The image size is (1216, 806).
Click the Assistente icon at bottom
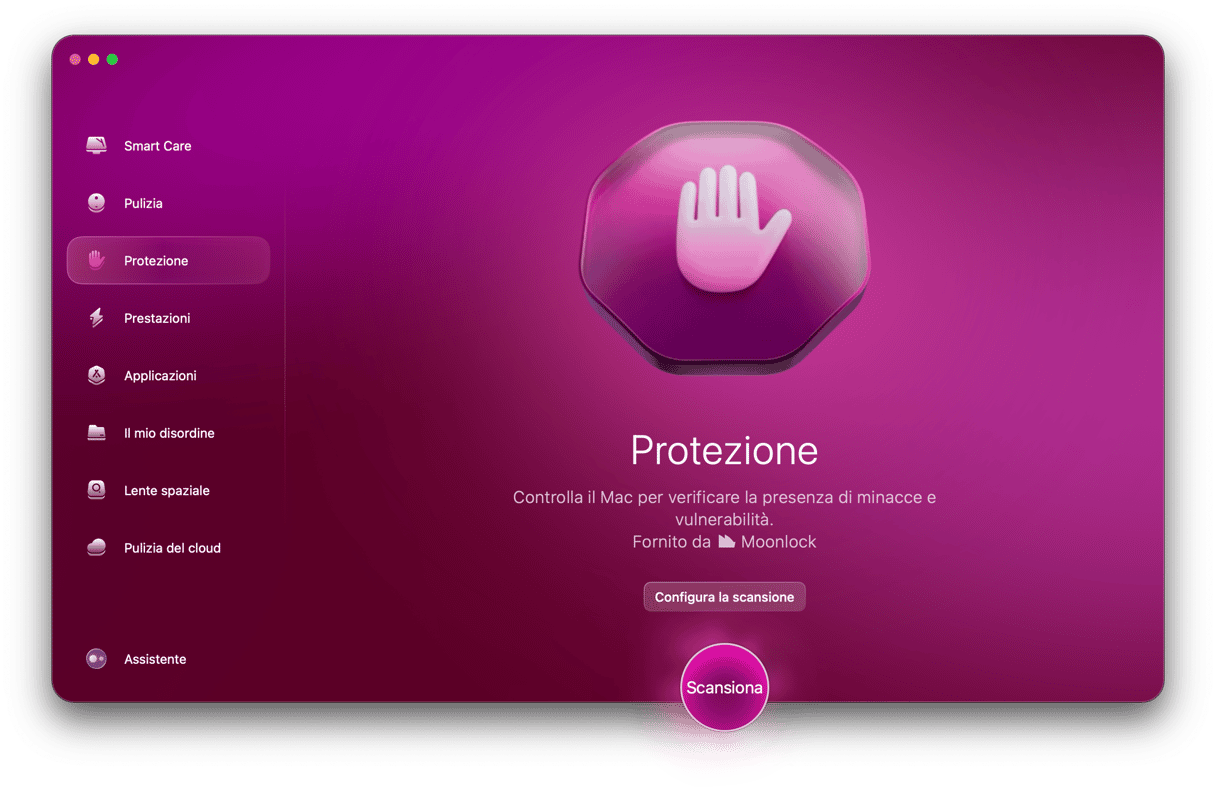96,659
